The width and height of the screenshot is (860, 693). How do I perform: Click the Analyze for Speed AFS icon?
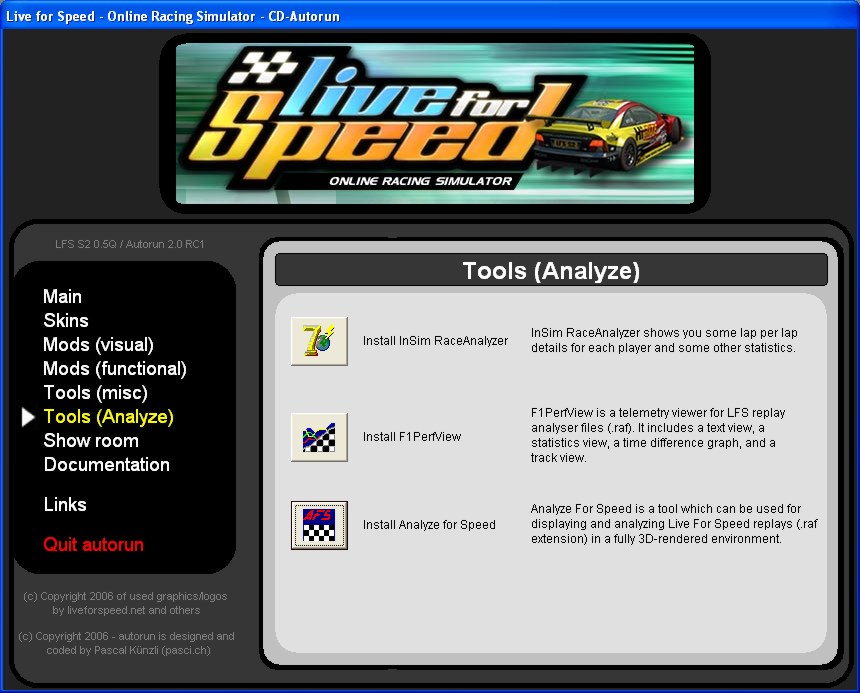pyautogui.click(x=319, y=525)
